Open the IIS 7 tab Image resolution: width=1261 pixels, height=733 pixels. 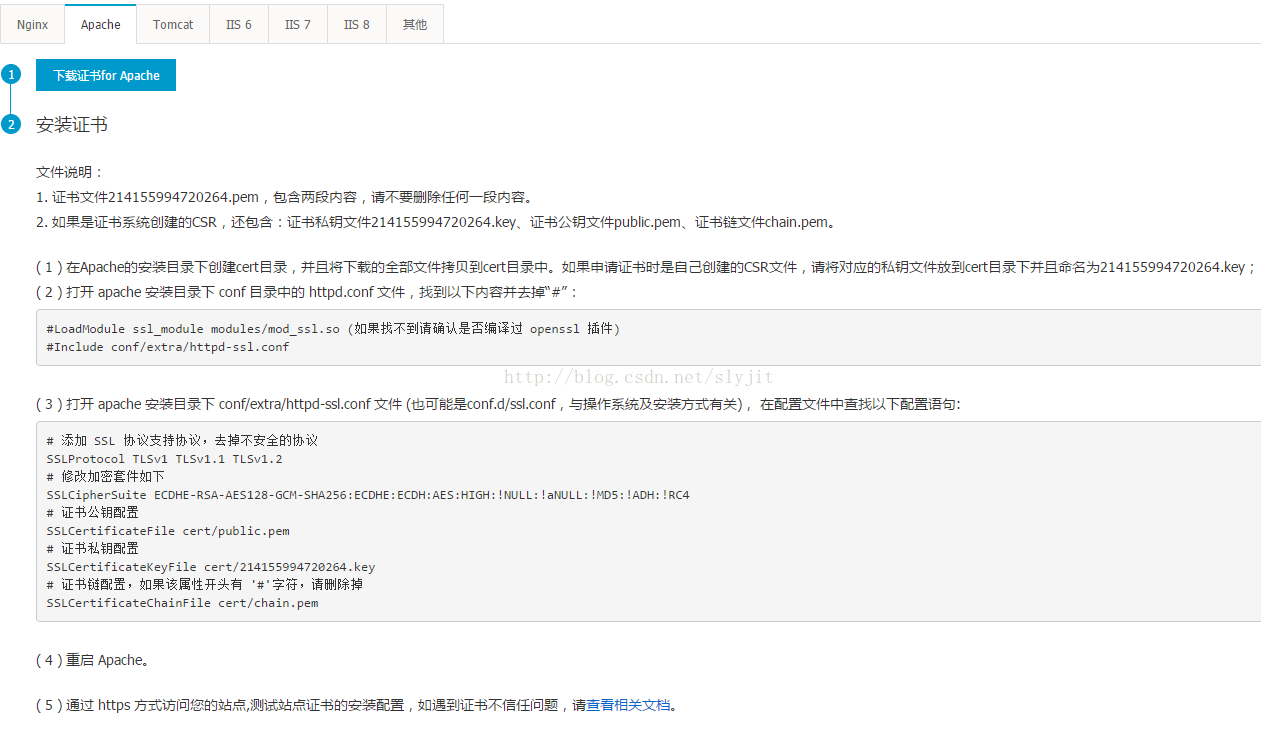(x=298, y=24)
